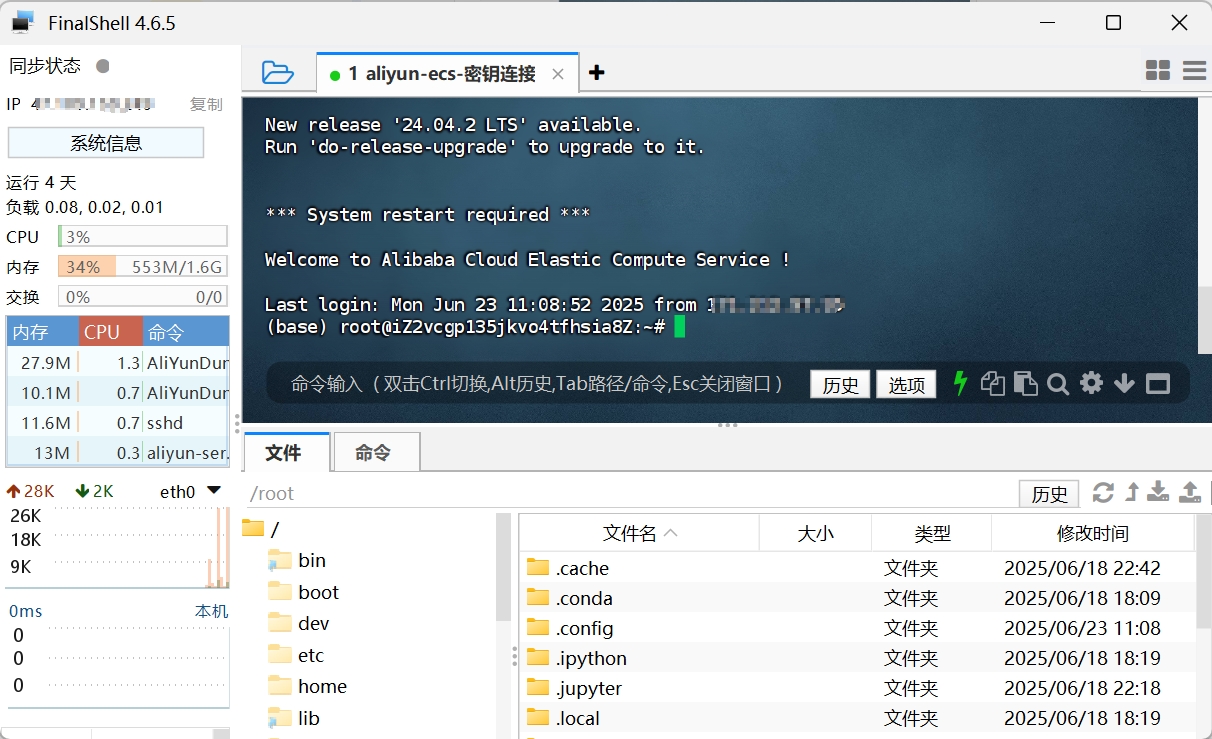Click the 本机 ping link
This screenshot has width=1212, height=739.
tap(211, 611)
